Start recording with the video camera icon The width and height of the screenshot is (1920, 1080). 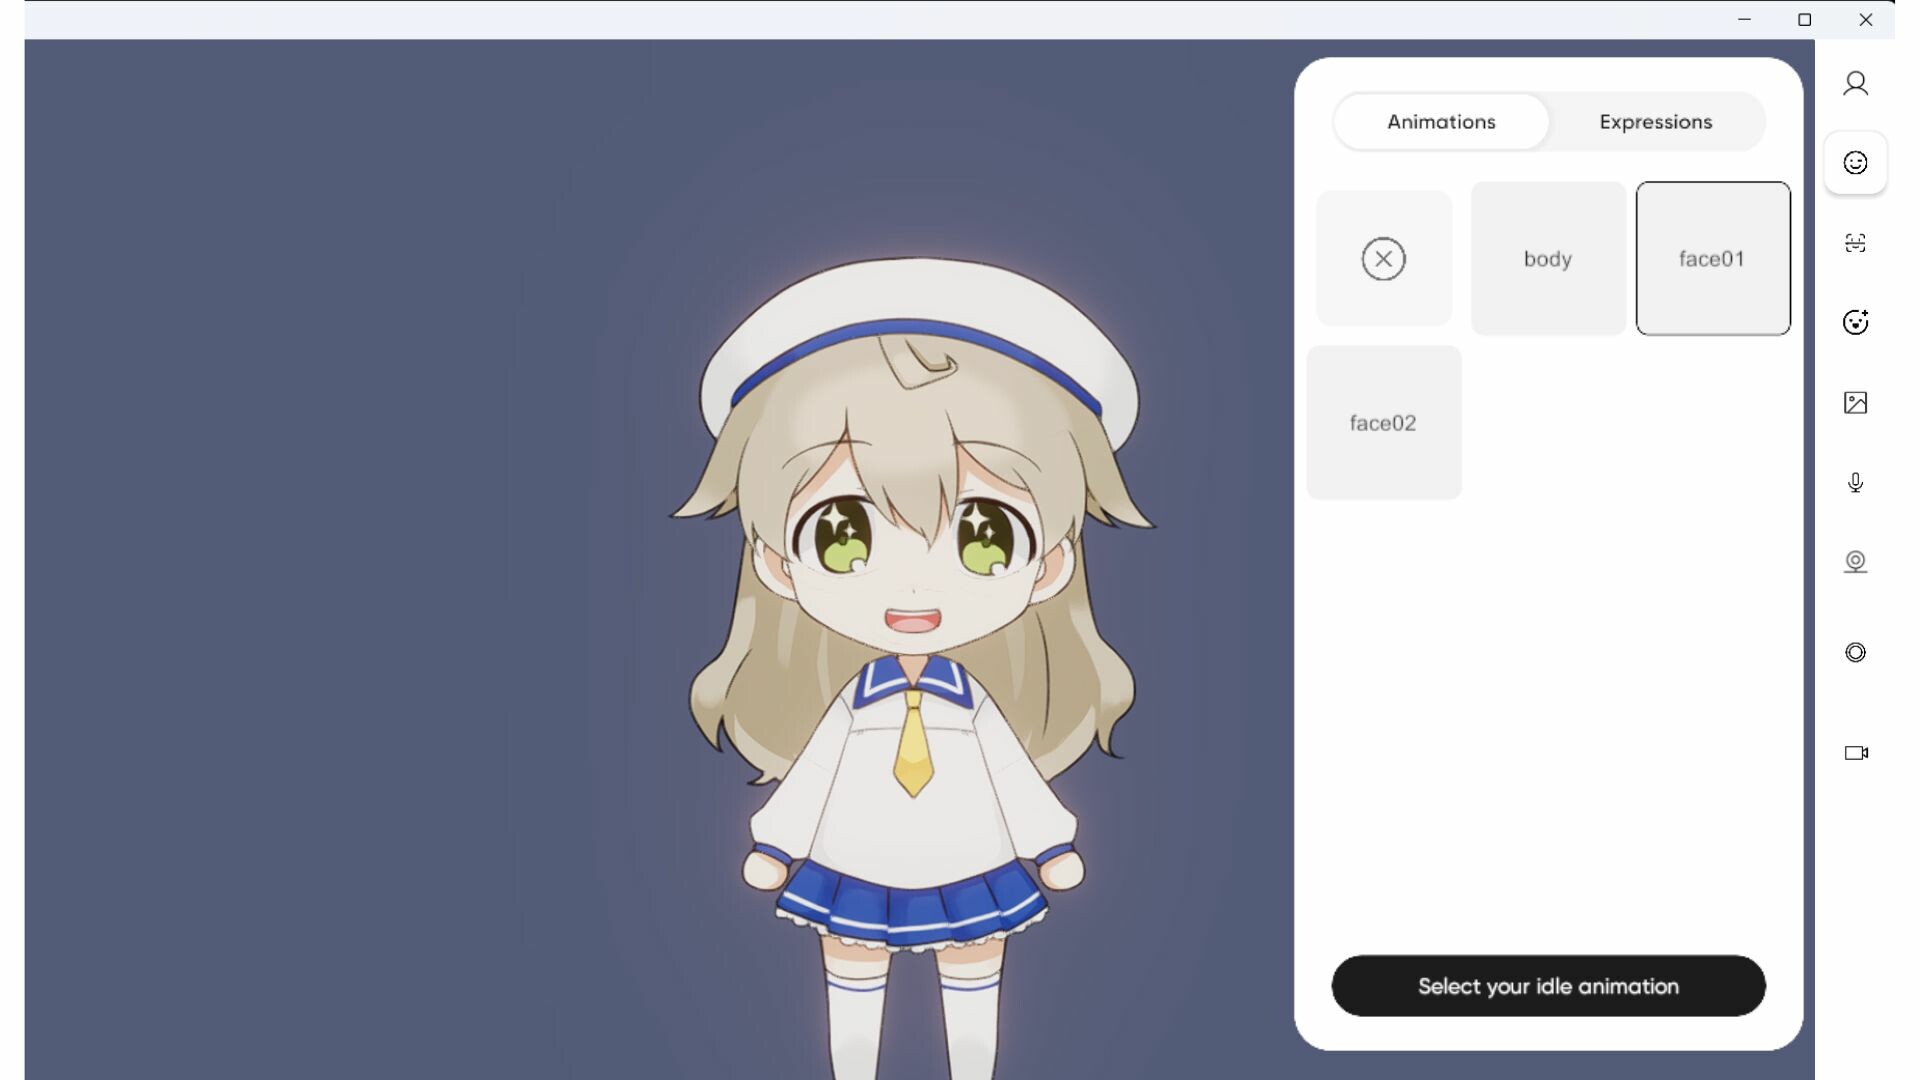[1856, 753]
